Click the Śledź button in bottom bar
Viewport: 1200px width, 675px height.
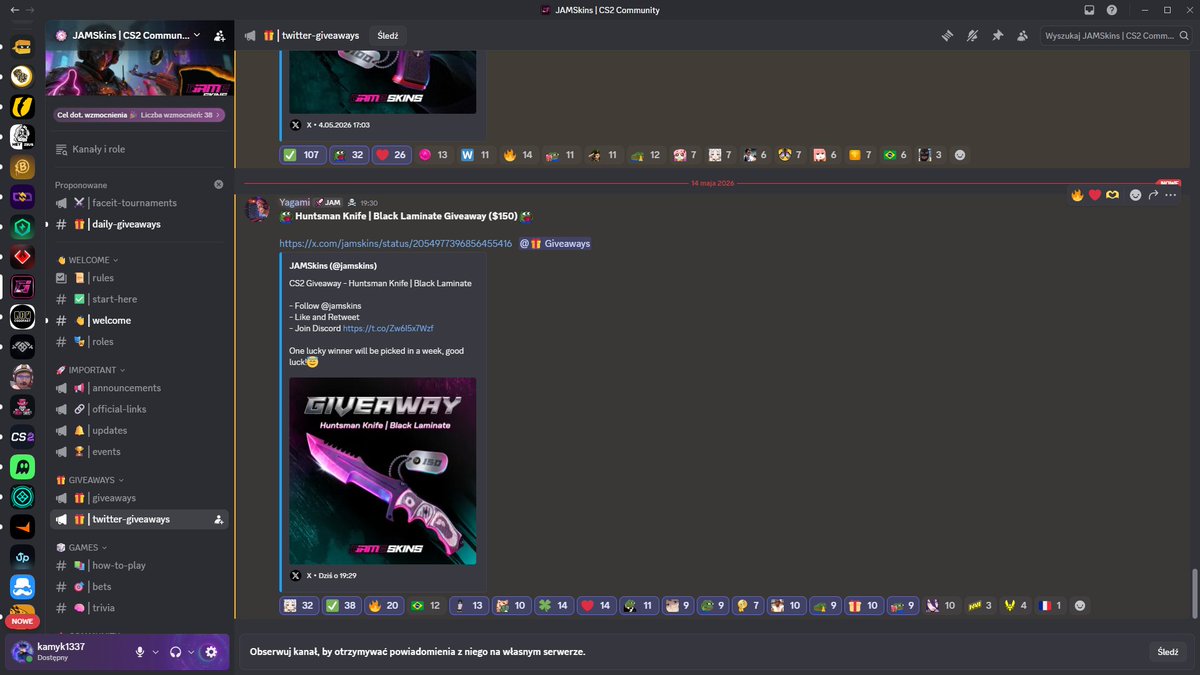[x=1167, y=651]
